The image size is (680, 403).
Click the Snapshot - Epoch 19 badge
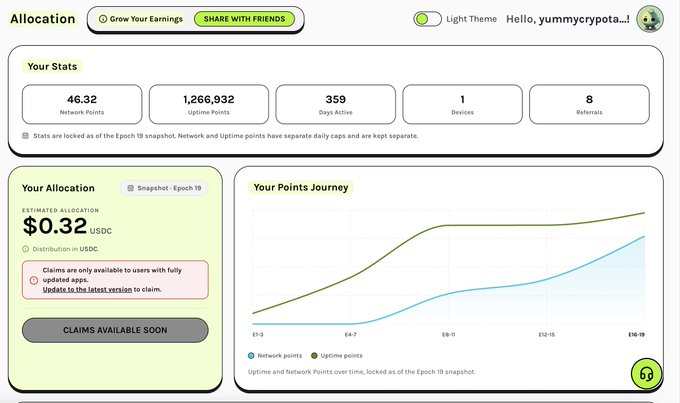[x=164, y=188]
